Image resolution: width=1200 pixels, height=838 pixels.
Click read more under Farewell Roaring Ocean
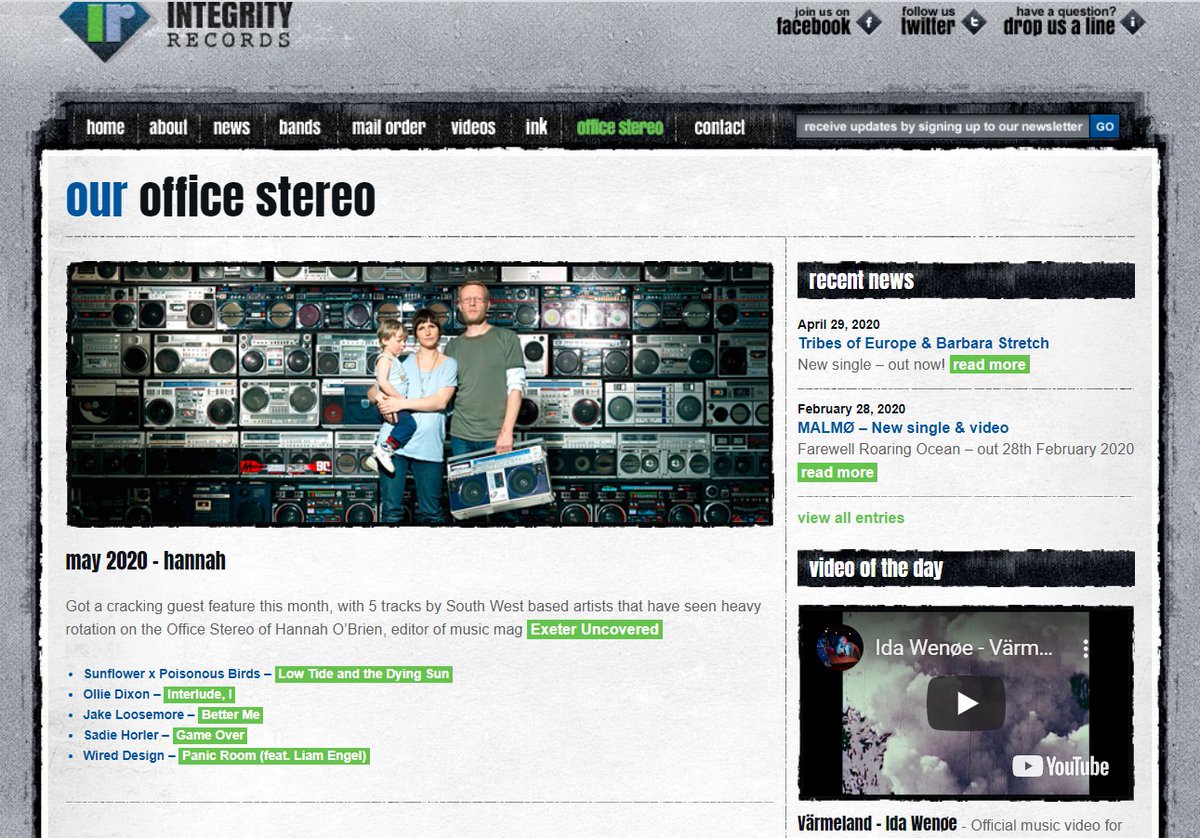[837, 472]
